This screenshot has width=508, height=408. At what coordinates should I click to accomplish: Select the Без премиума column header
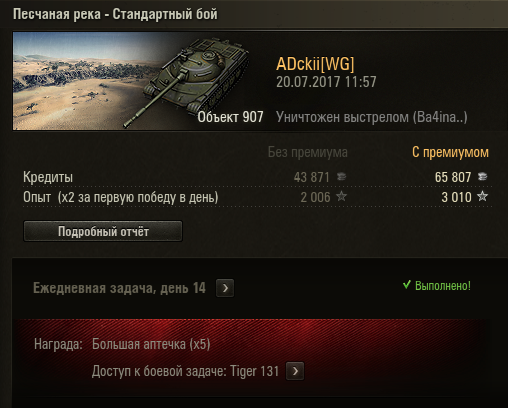tap(308, 152)
